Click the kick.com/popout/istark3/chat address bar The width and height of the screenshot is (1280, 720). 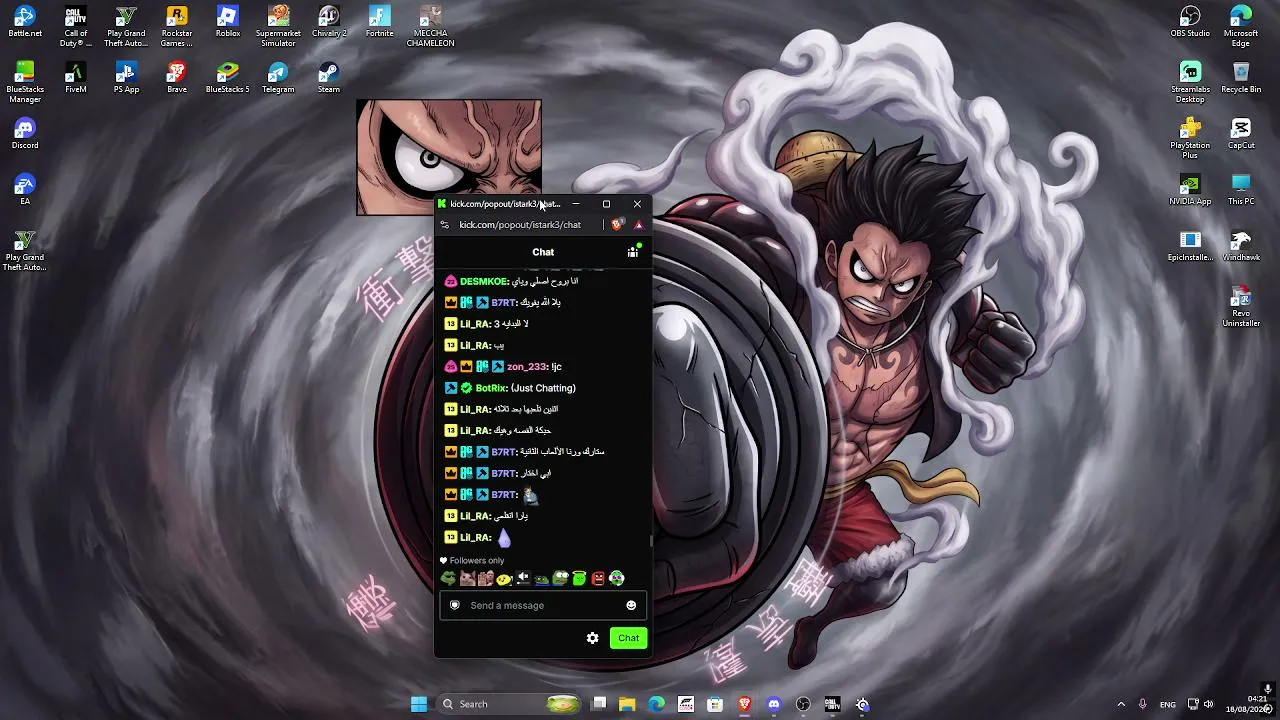tap(520, 225)
